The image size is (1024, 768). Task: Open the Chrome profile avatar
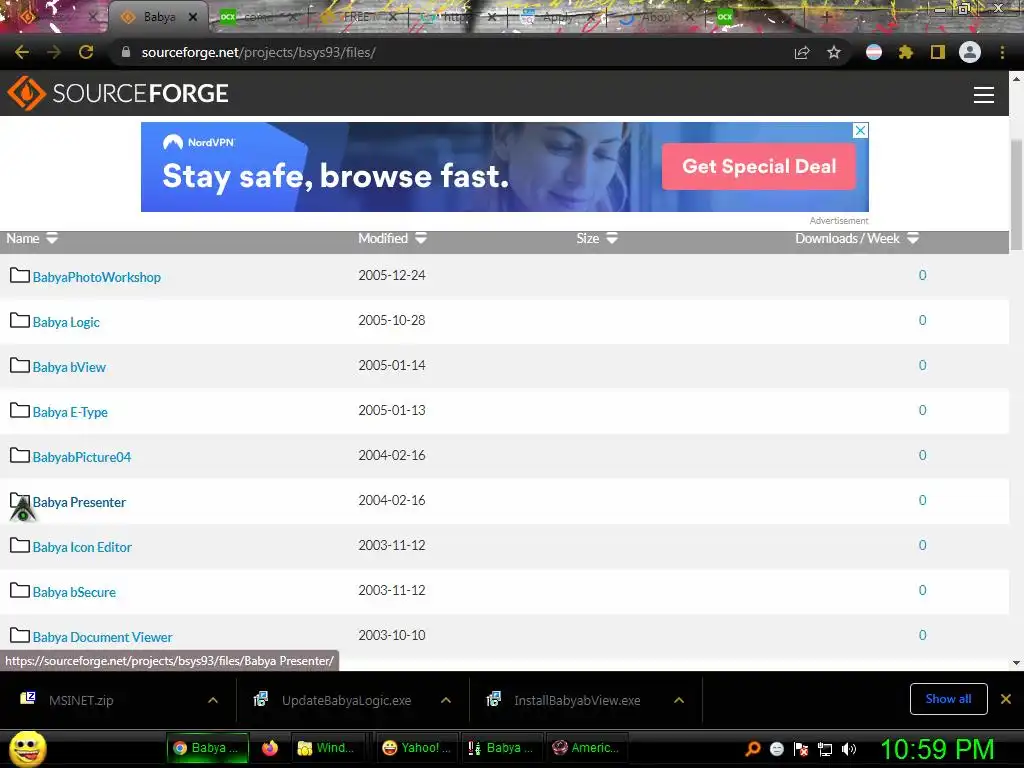coord(970,52)
